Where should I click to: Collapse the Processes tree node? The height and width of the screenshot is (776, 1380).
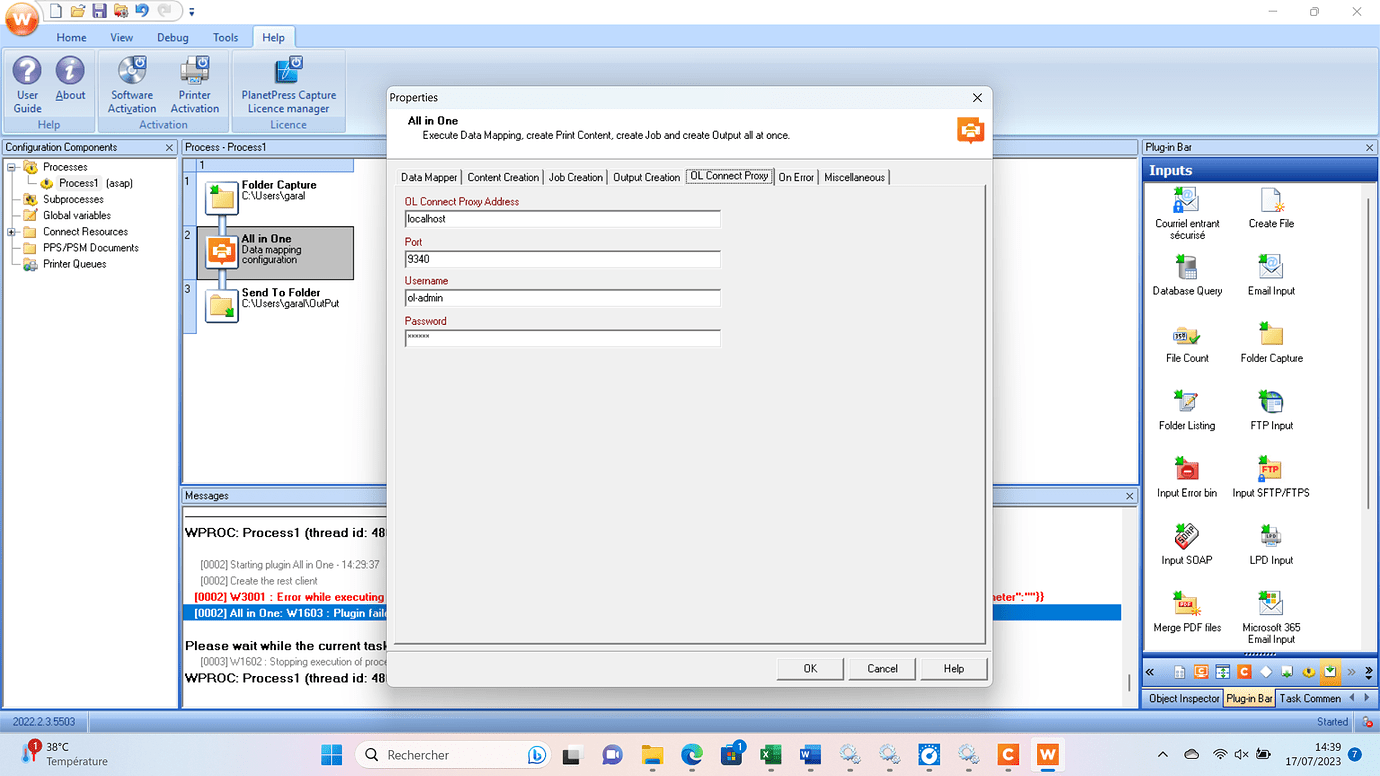pos(9,166)
